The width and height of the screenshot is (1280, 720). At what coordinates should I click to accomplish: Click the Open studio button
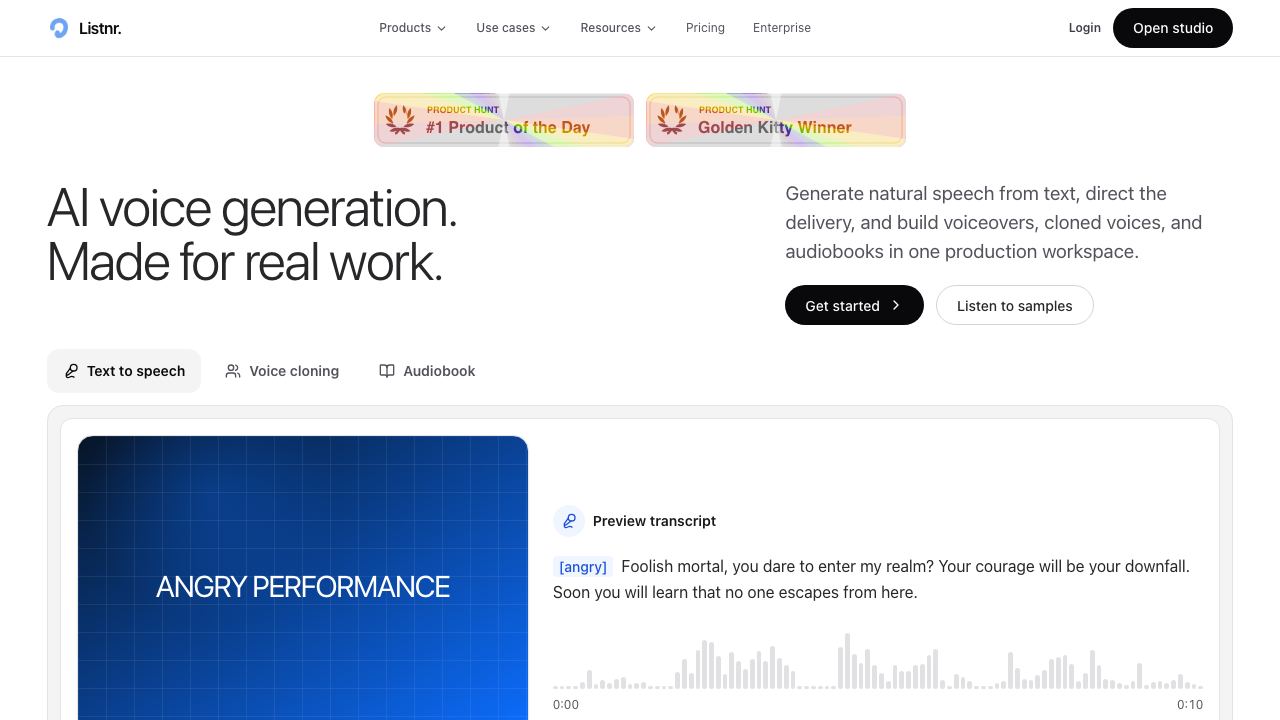coord(1173,28)
